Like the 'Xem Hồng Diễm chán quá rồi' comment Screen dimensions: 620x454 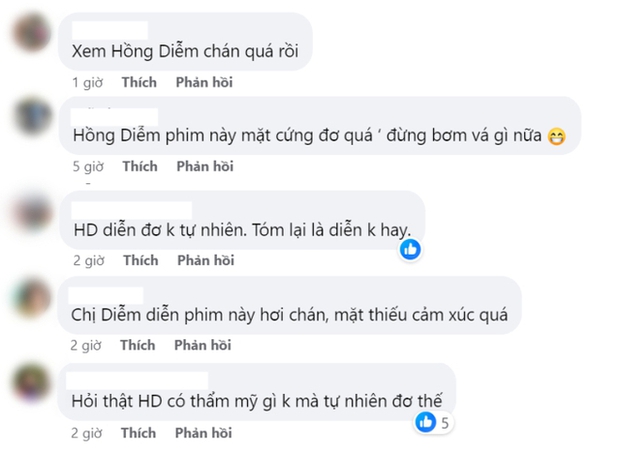pos(139,82)
